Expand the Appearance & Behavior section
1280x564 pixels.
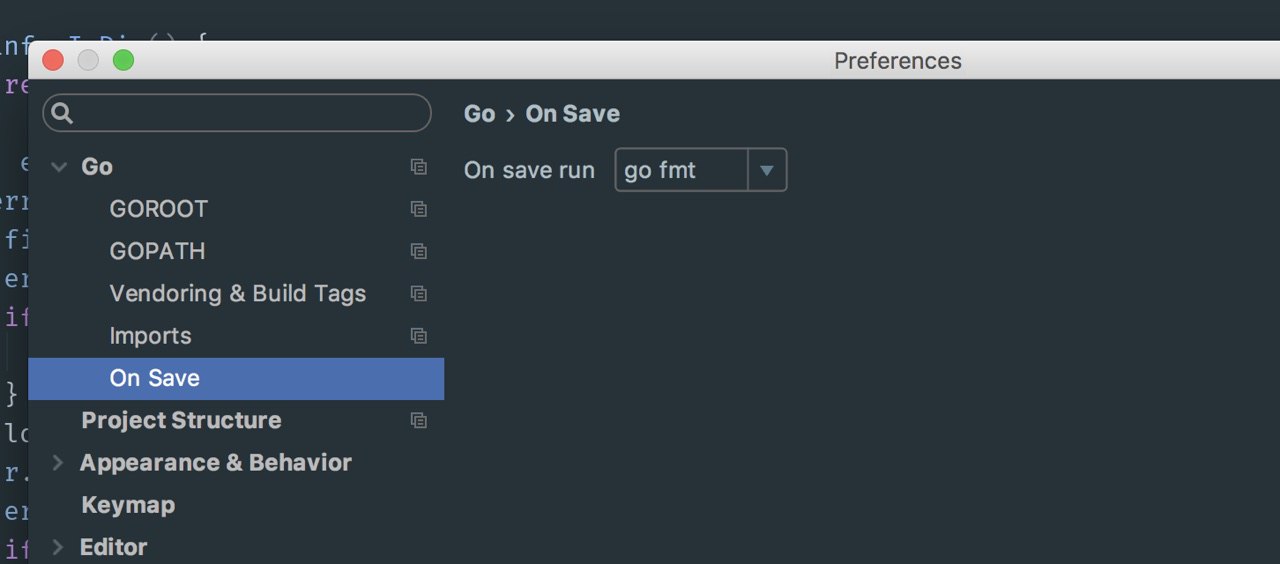pyautogui.click(x=58, y=463)
